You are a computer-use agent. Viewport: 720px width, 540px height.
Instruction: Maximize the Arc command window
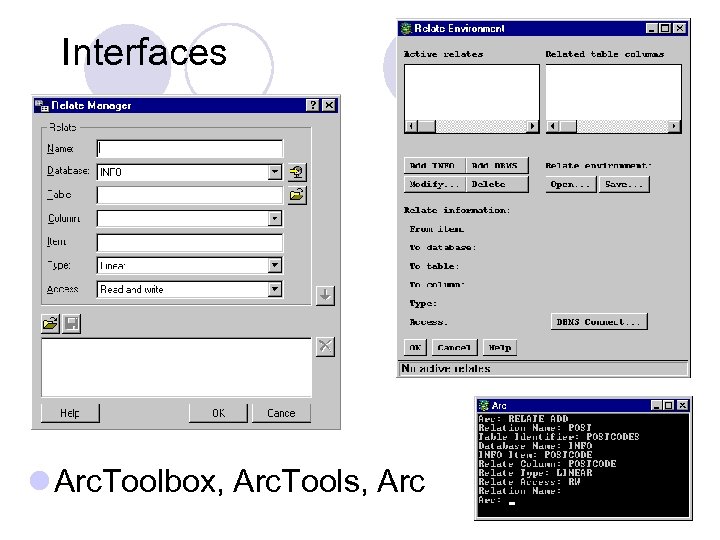669,405
